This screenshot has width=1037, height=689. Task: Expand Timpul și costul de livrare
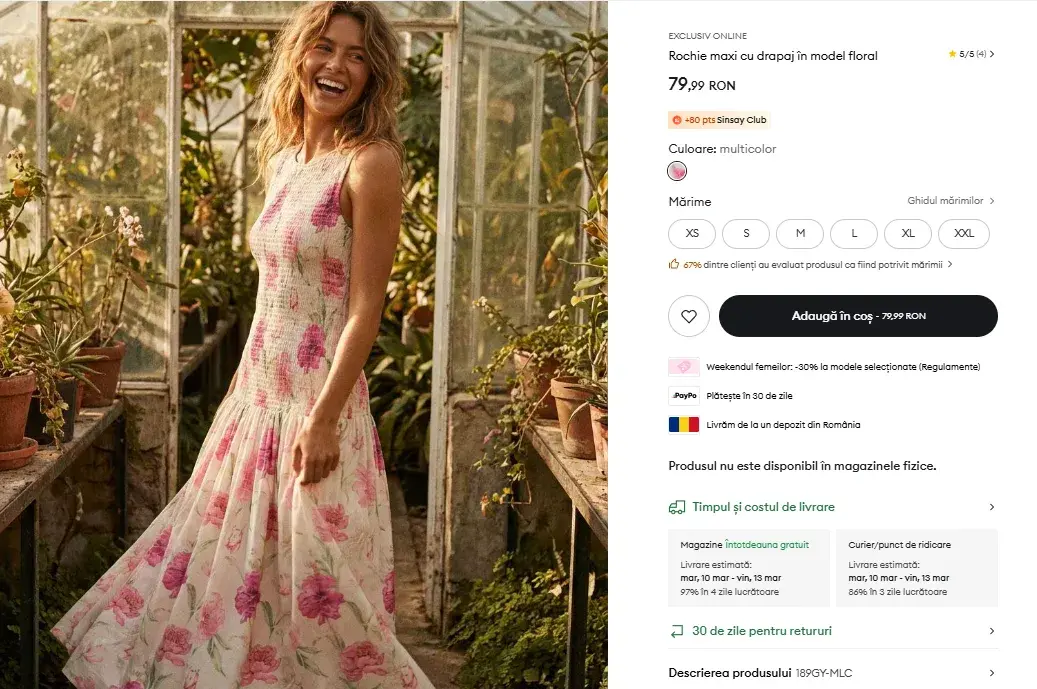point(833,507)
